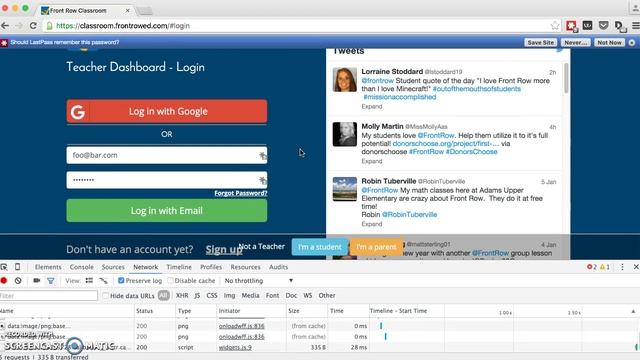640x360 pixels.
Task: Click the I'm a parent button
Action: [x=376, y=247]
